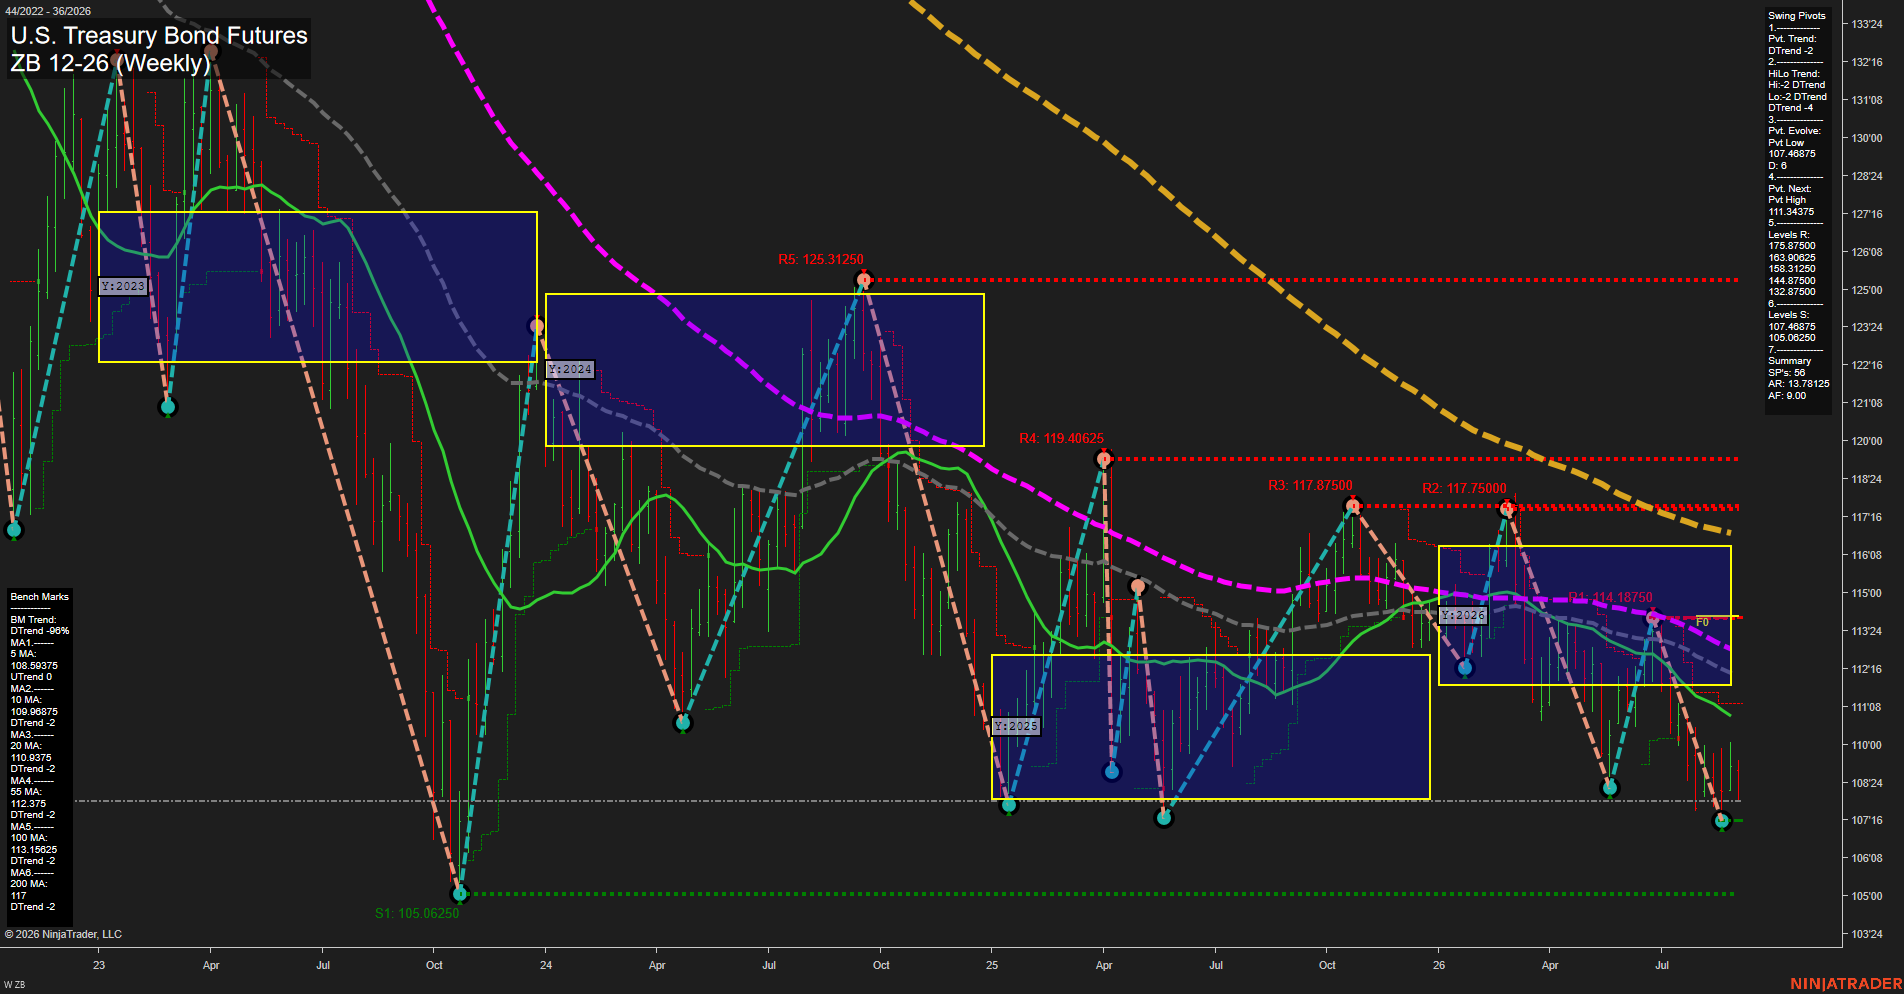Click the R3: 117.87500 resistance label
The width and height of the screenshot is (1904, 994).
coord(1310,485)
